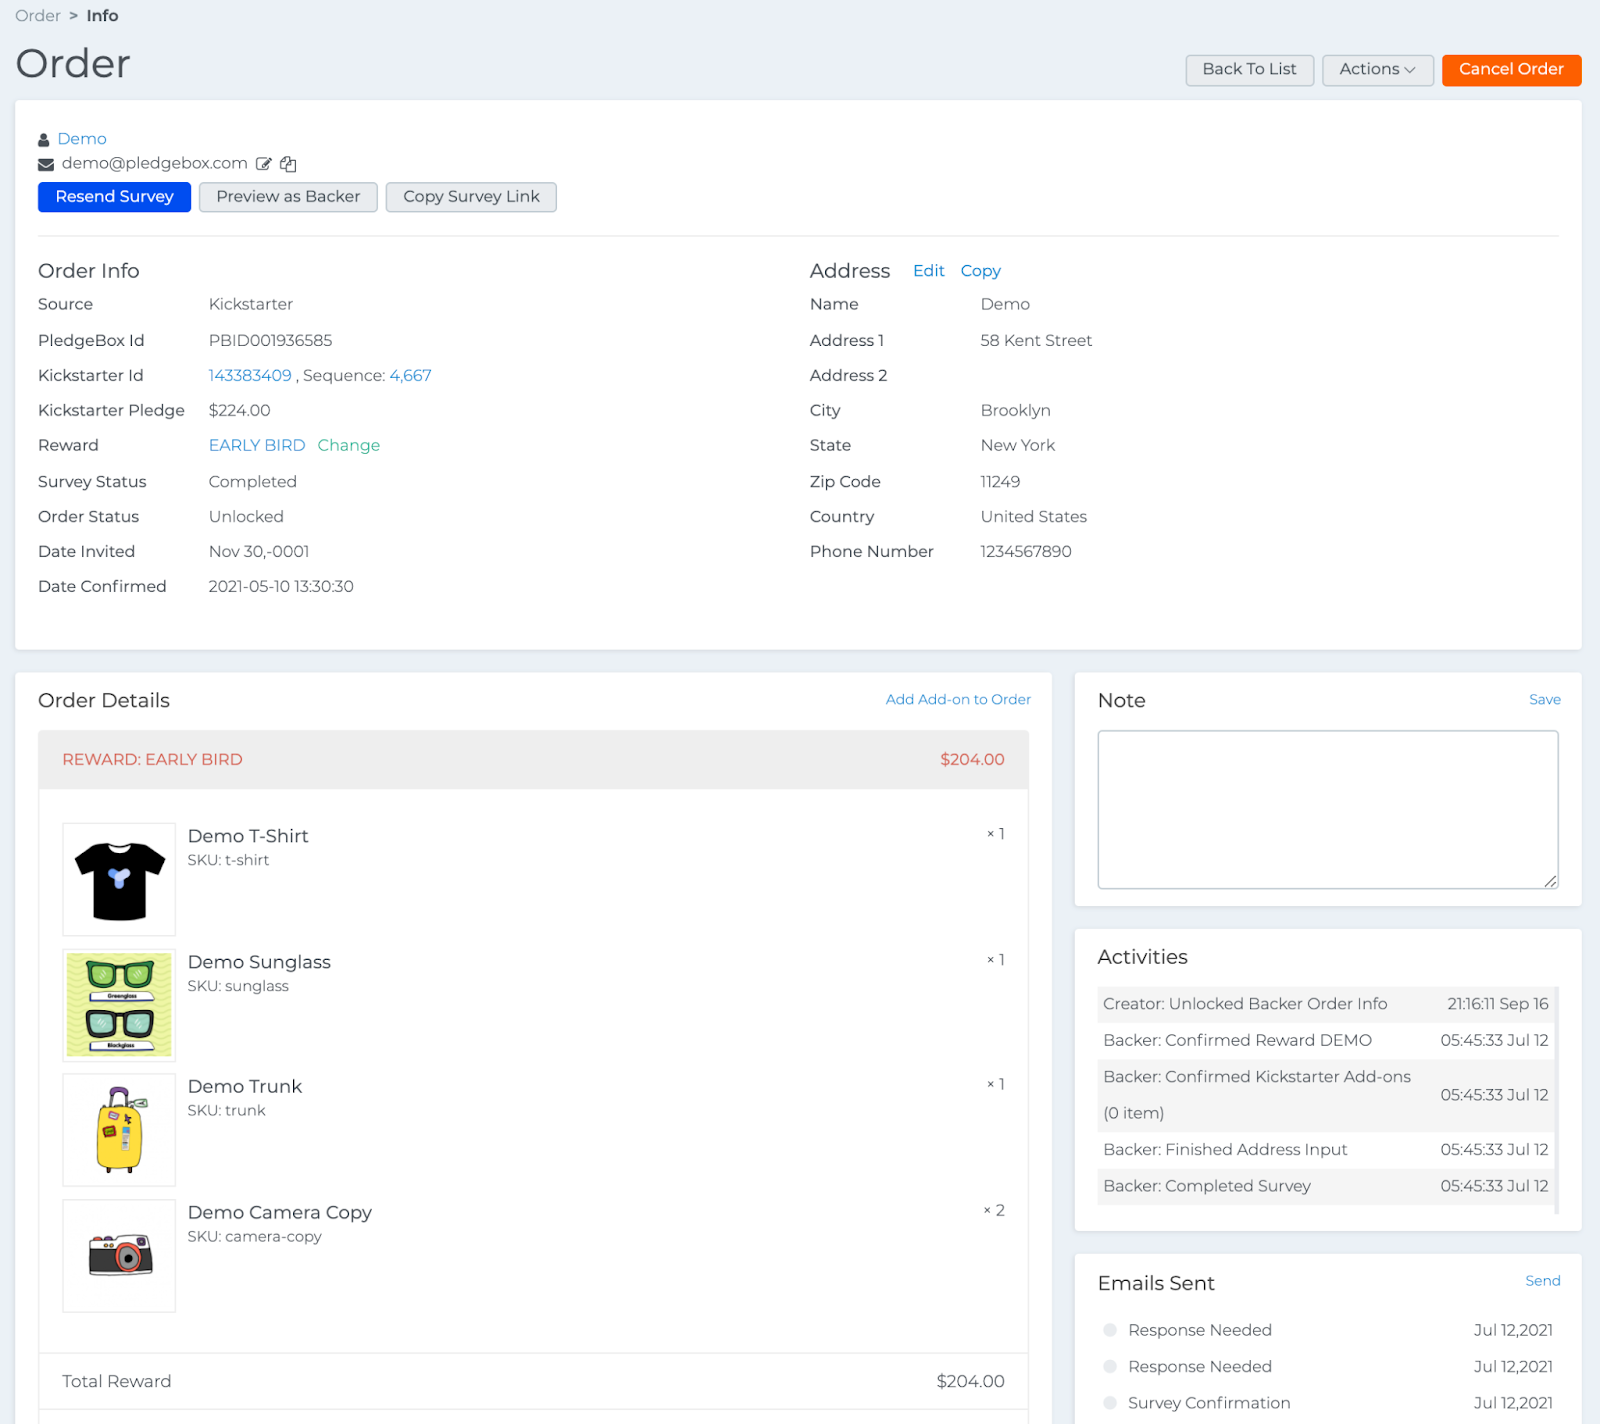Change the backer's reward
This screenshot has height=1424, width=1600.
tap(349, 446)
